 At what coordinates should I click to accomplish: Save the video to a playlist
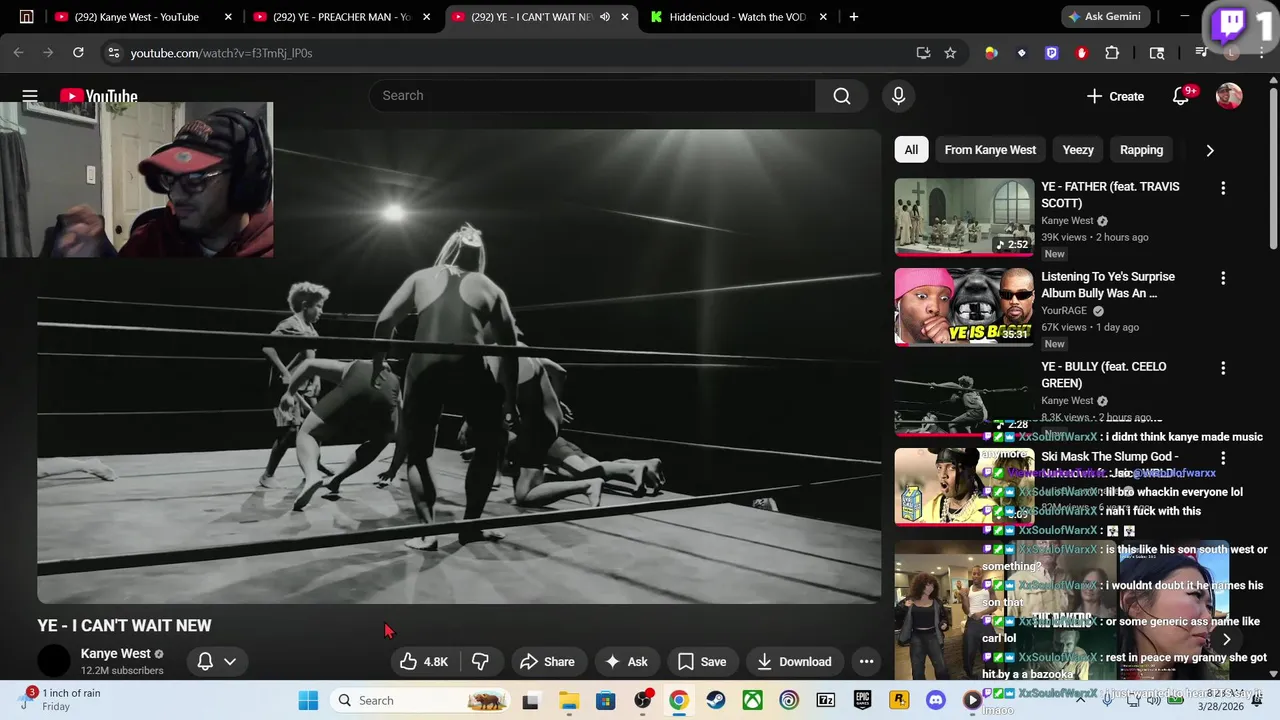coord(702,661)
